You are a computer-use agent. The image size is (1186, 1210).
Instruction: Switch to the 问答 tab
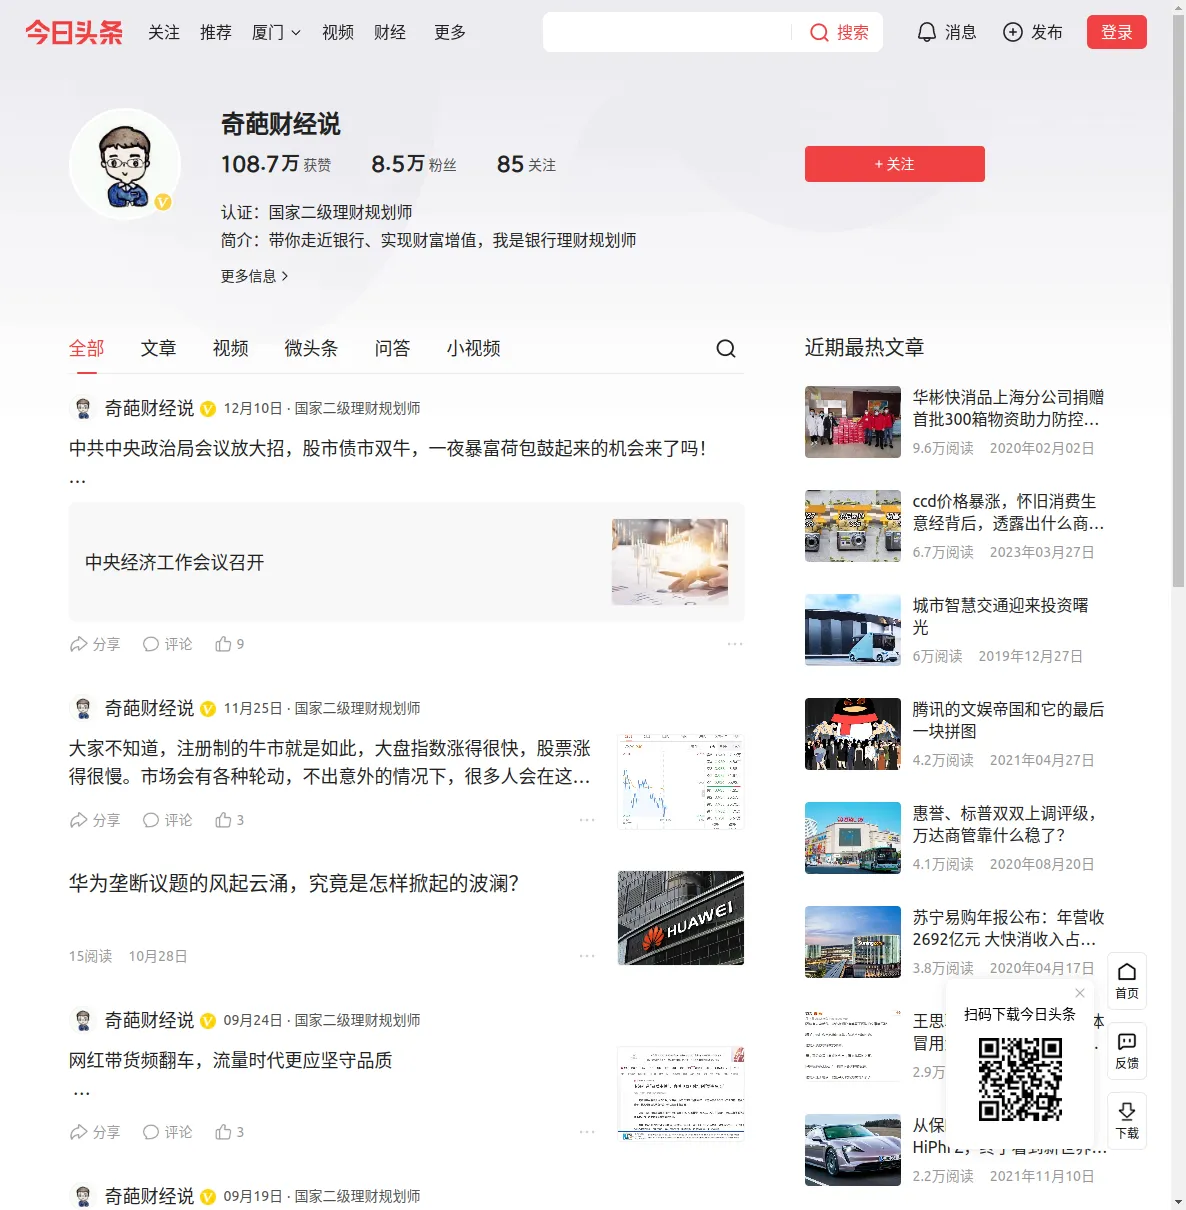click(x=392, y=348)
